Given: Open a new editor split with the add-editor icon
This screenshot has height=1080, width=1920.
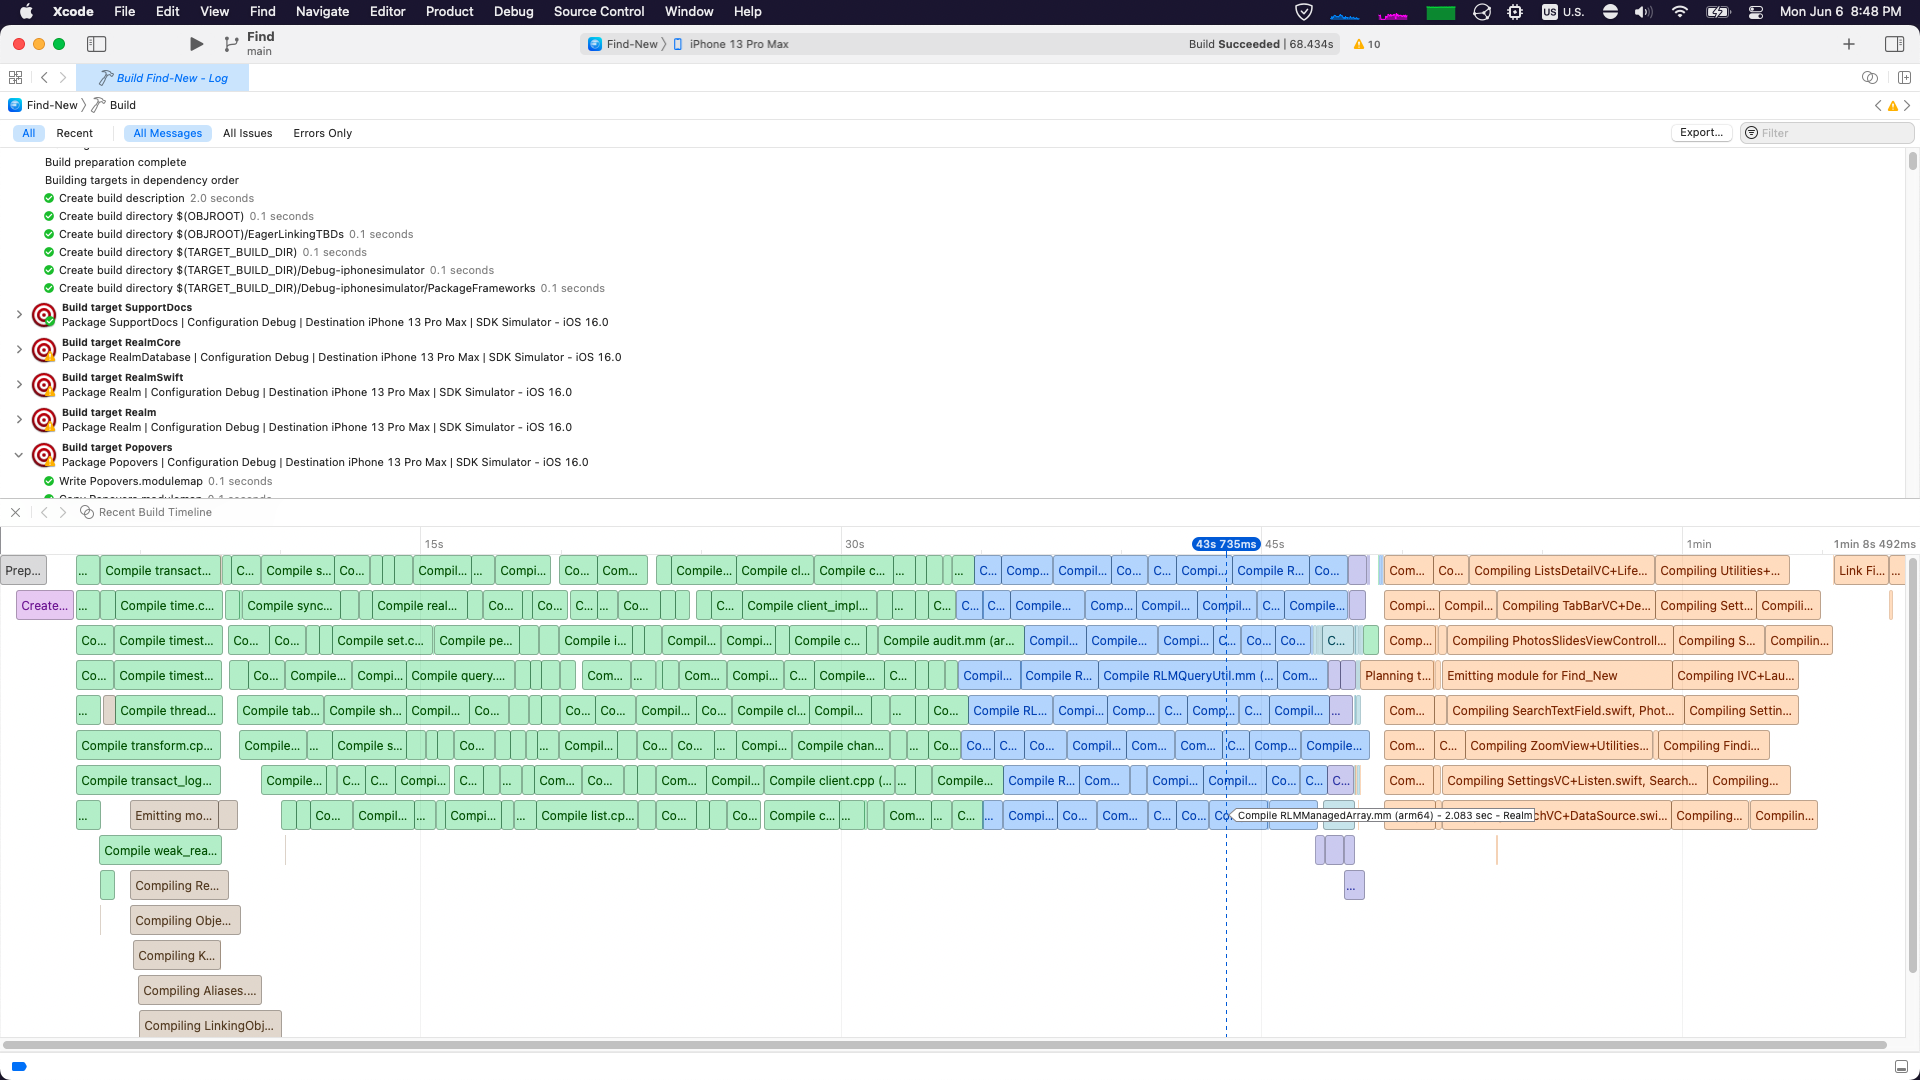Looking at the screenshot, I should click(x=1902, y=77).
